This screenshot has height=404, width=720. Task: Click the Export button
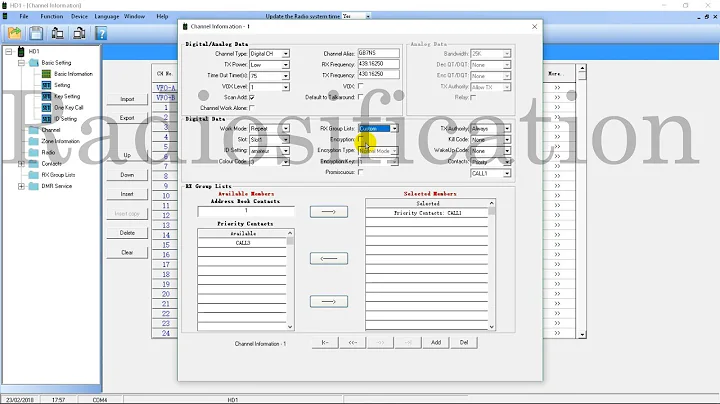(127, 118)
